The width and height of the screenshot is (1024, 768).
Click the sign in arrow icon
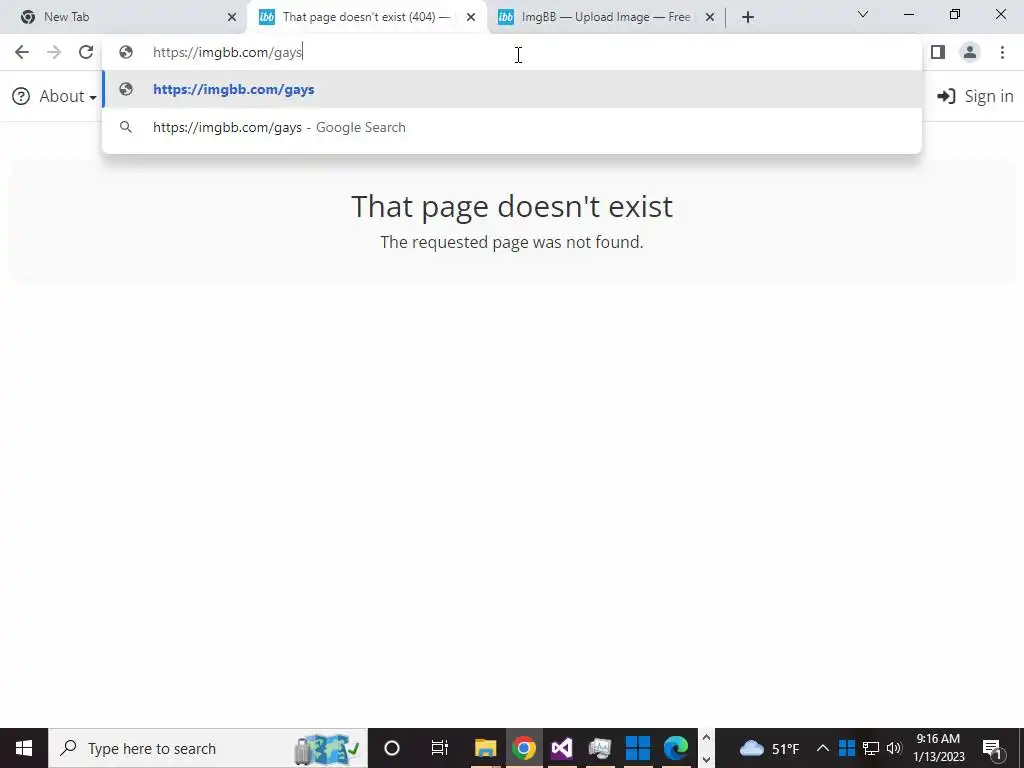coord(946,97)
